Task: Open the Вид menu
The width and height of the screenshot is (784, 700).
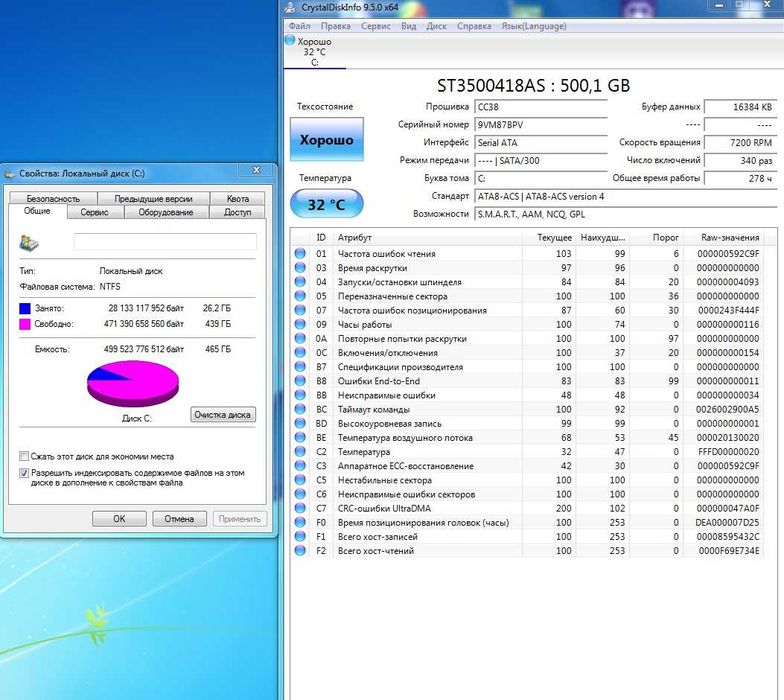Action: click(x=408, y=26)
